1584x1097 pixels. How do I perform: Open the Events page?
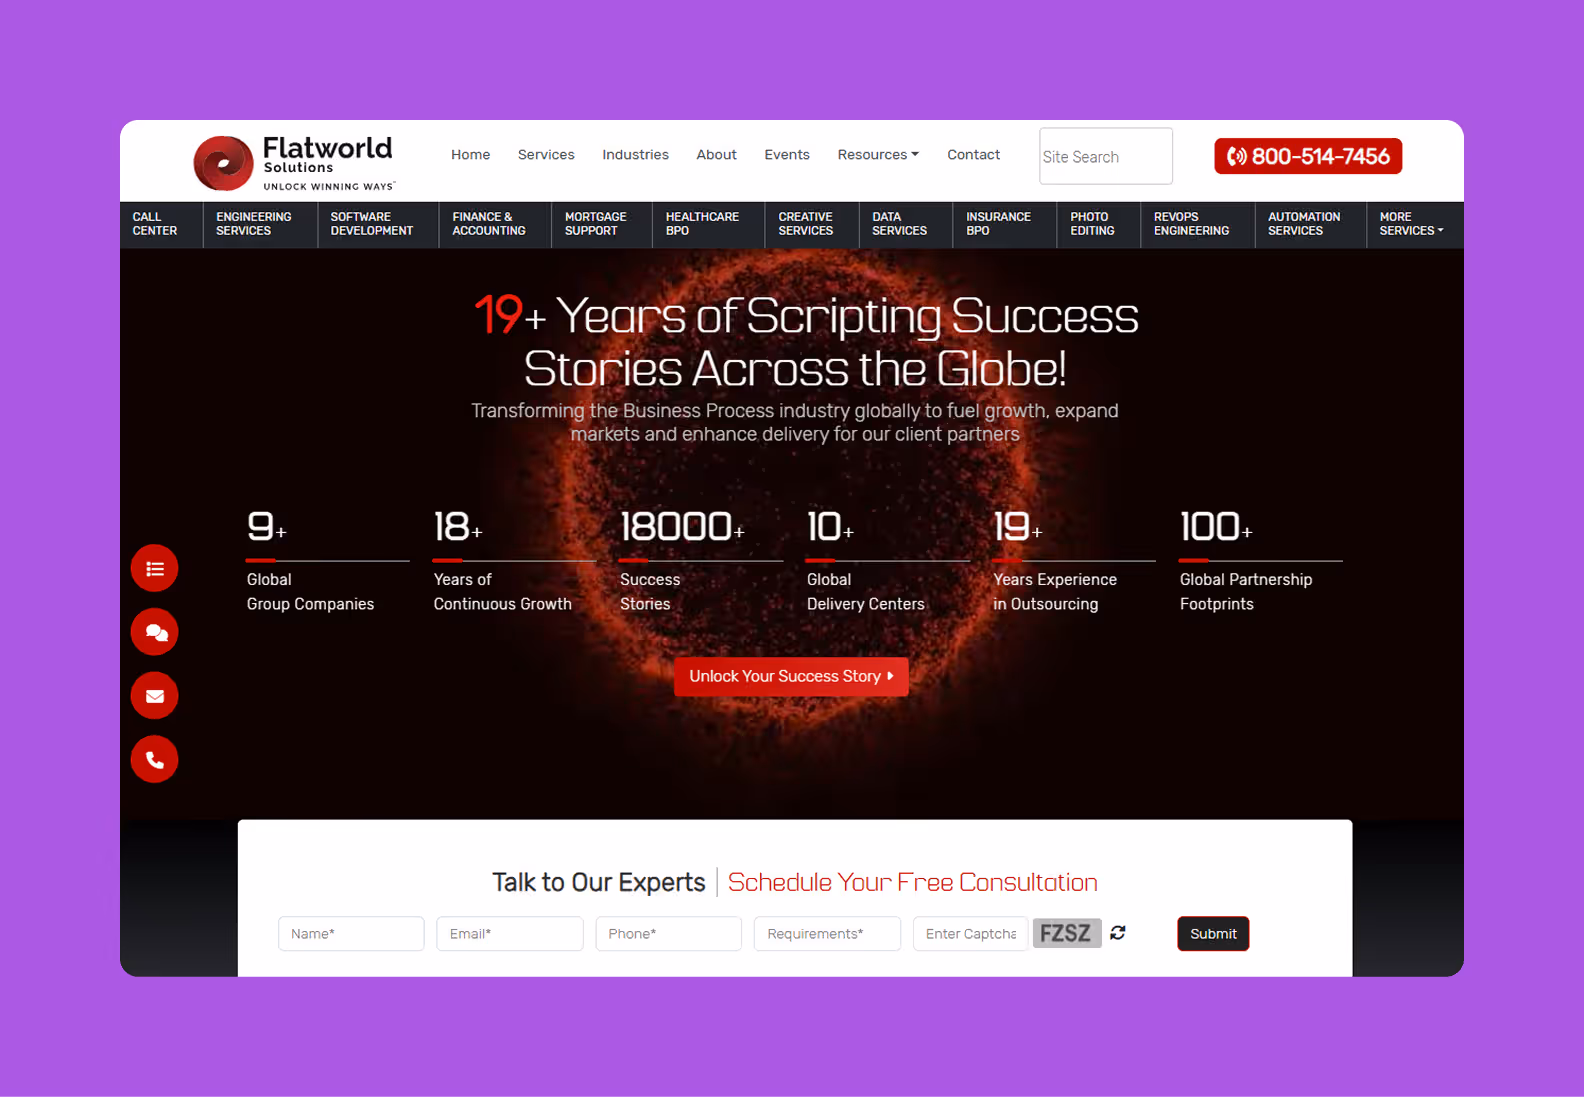point(787,155)
